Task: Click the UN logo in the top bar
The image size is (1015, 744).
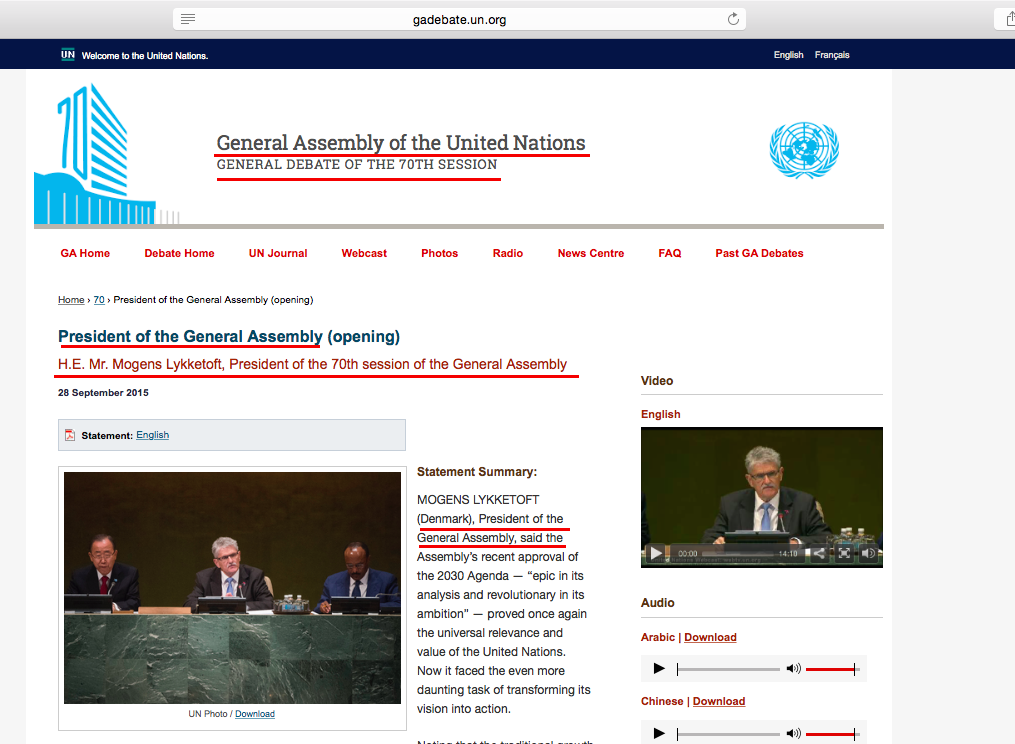Action: [68, 54]
